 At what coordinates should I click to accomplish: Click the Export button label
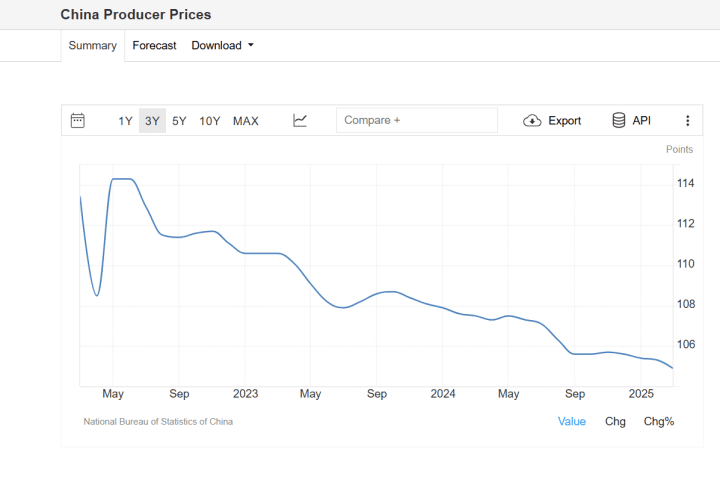pyautogui.click(x=564, y=121)
